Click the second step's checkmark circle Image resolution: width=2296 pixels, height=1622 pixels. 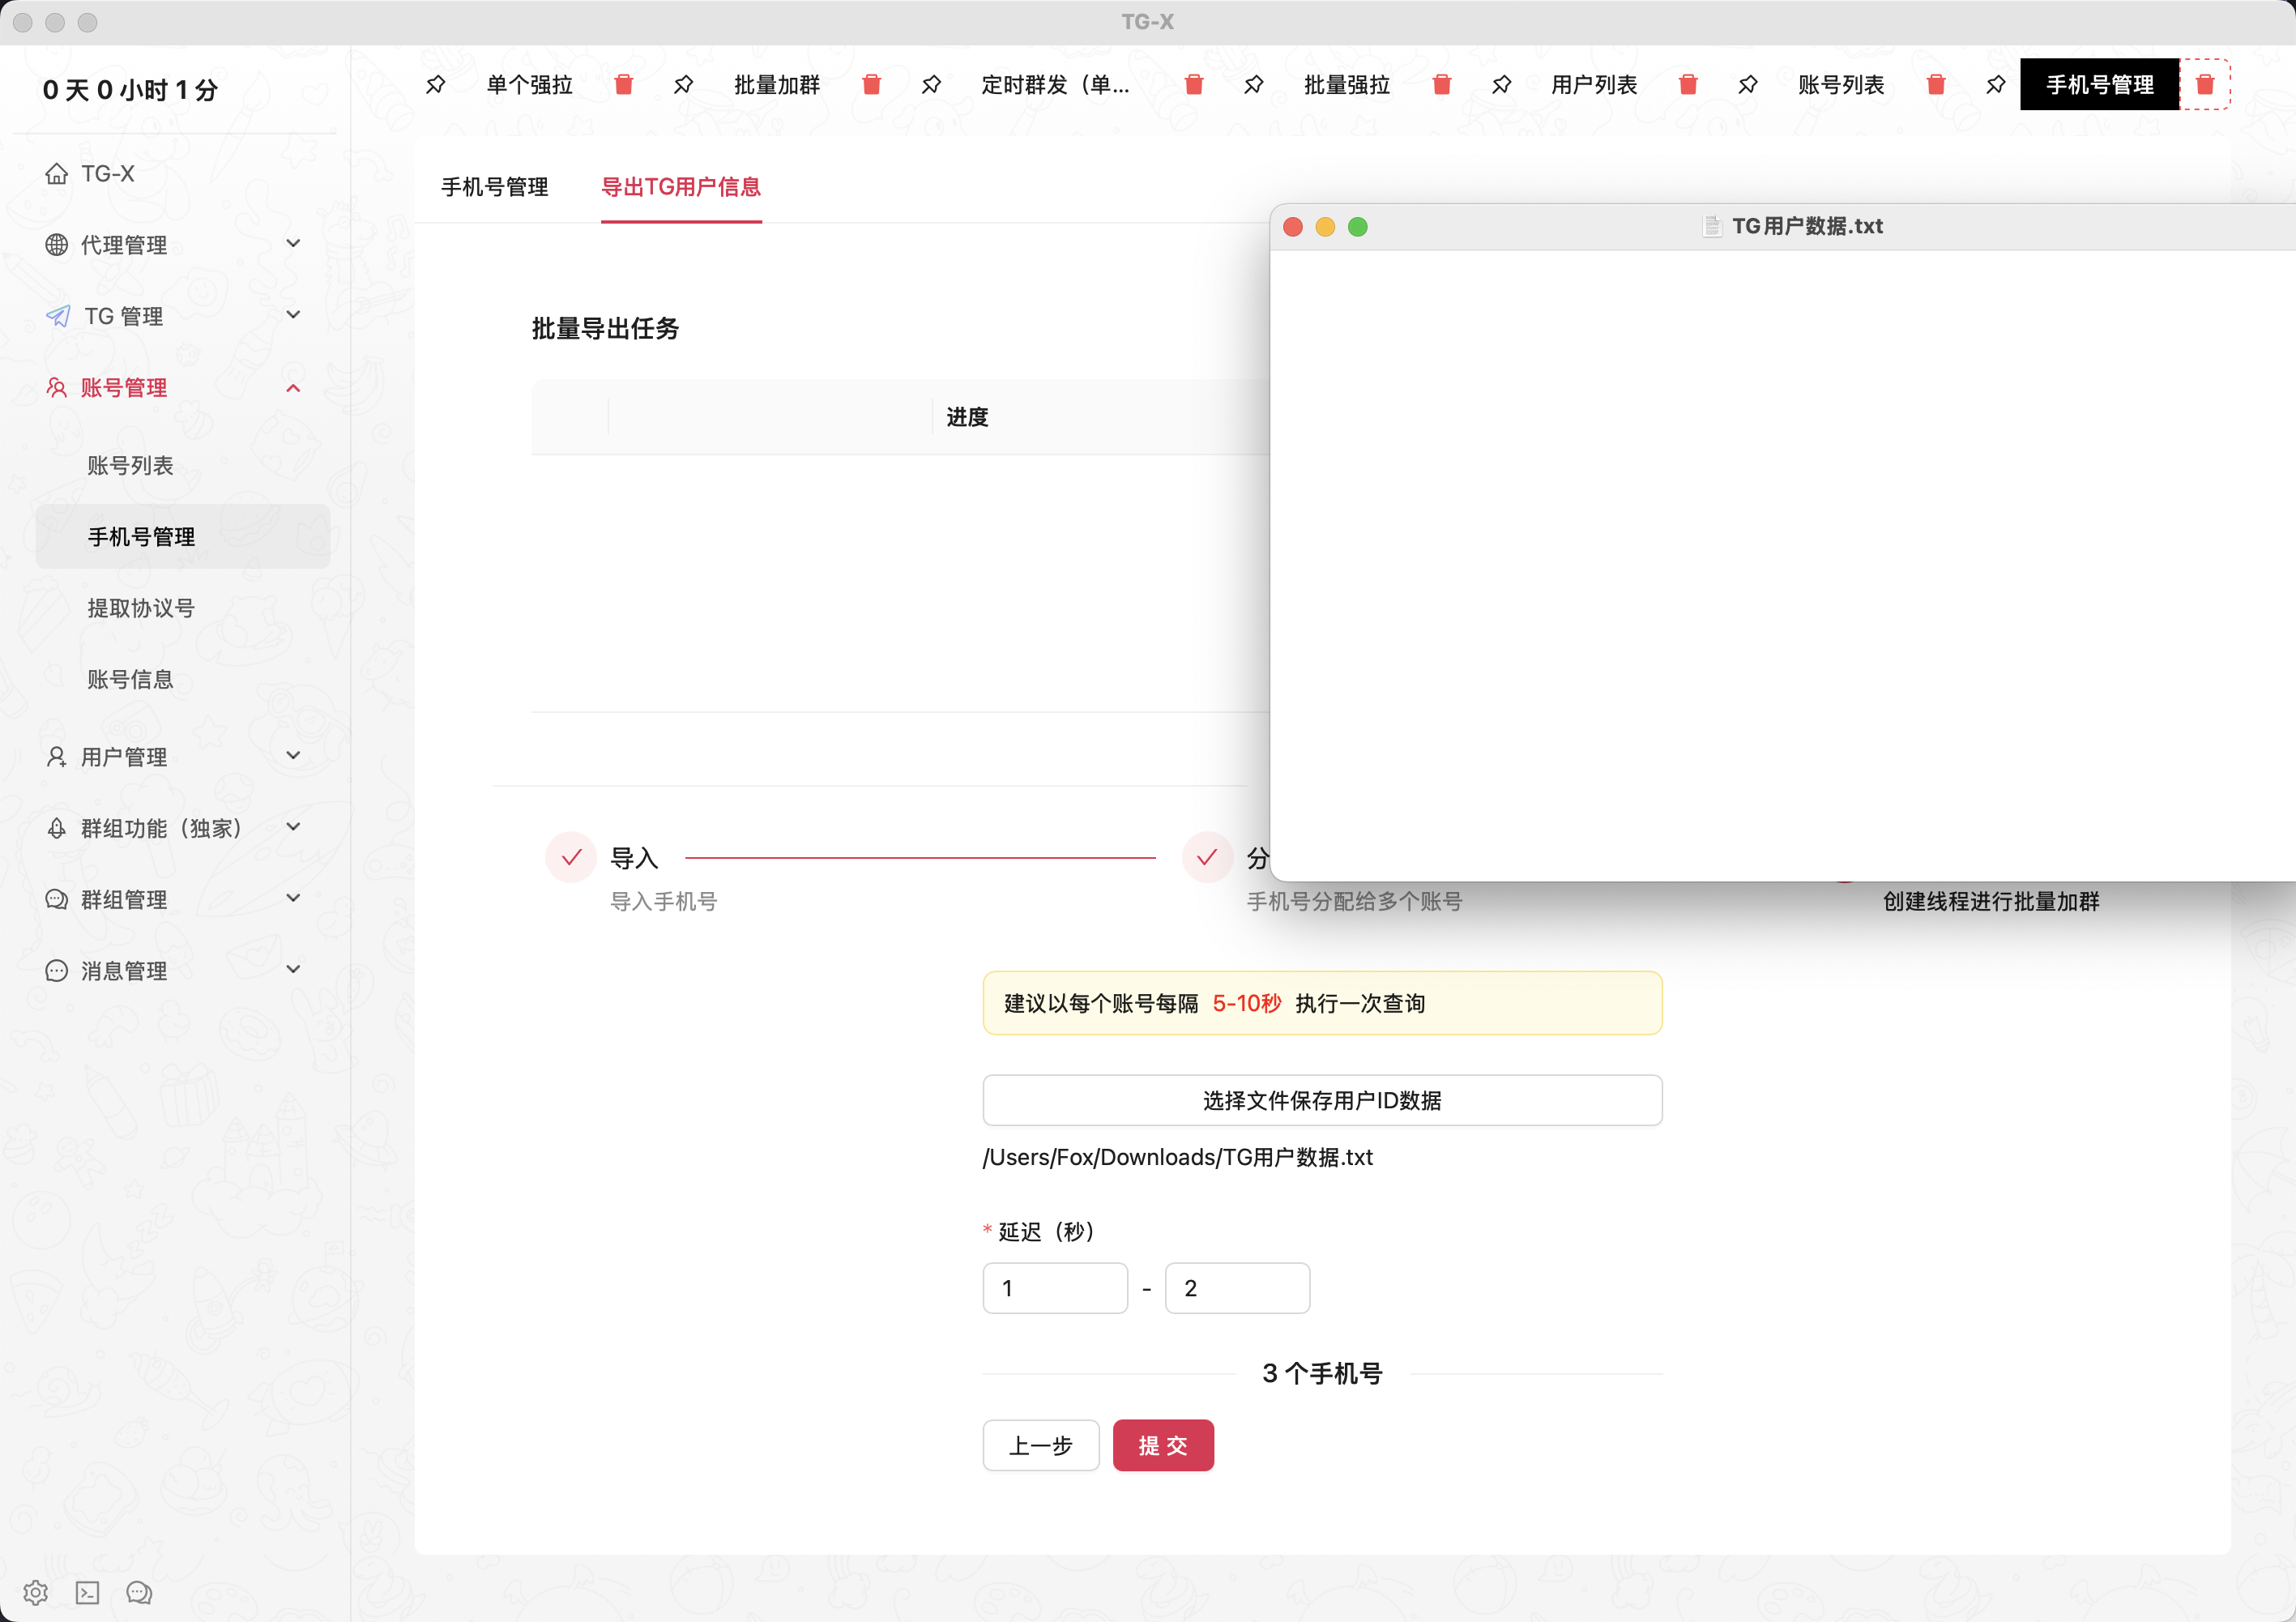click(x=1207, y=858)
